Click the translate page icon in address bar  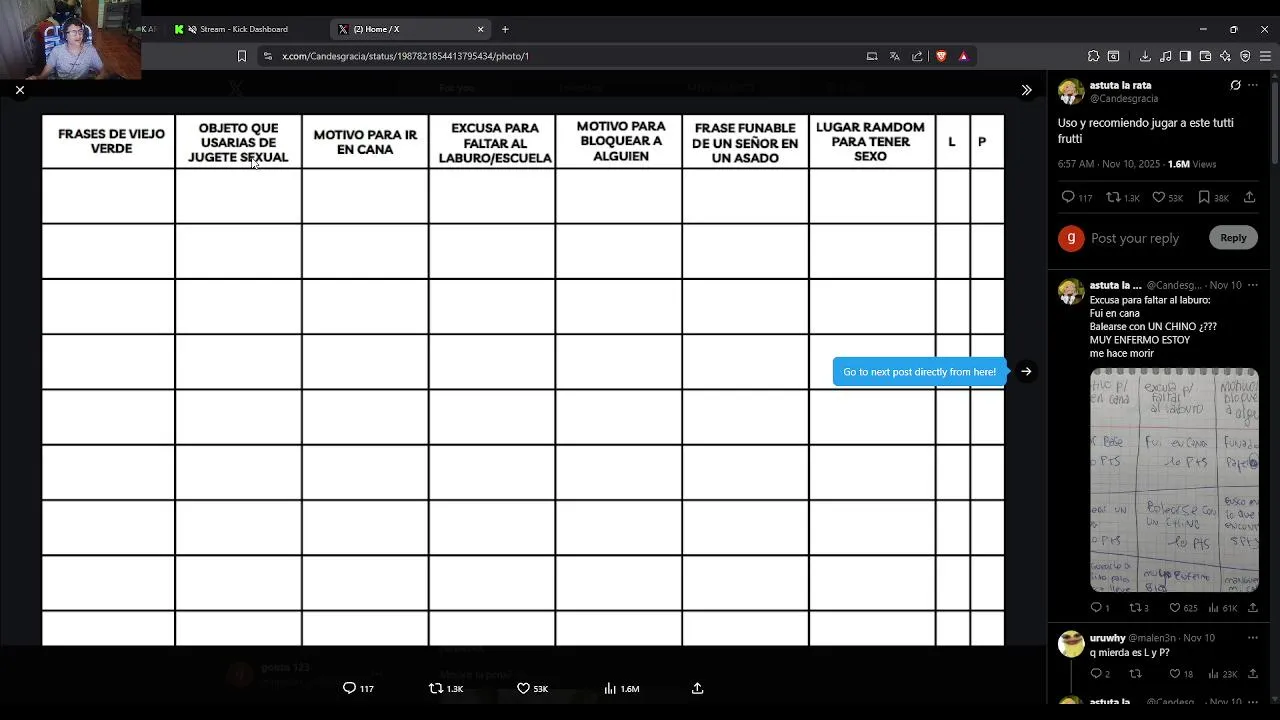tap(895, 56)
